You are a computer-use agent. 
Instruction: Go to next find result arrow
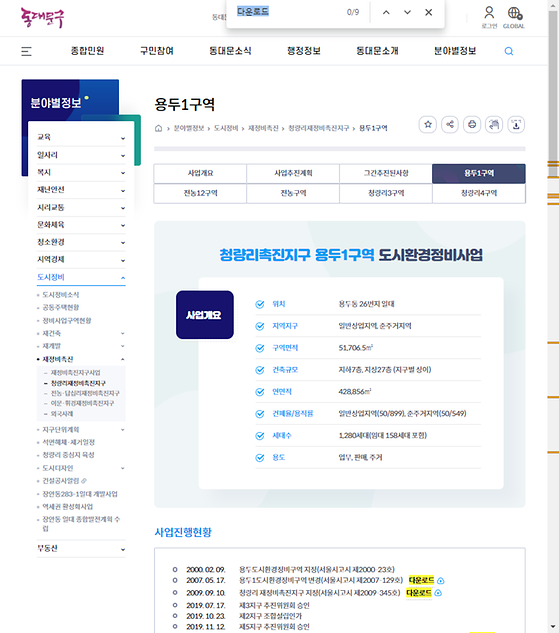pyautogui.click(x=407, y=13)
